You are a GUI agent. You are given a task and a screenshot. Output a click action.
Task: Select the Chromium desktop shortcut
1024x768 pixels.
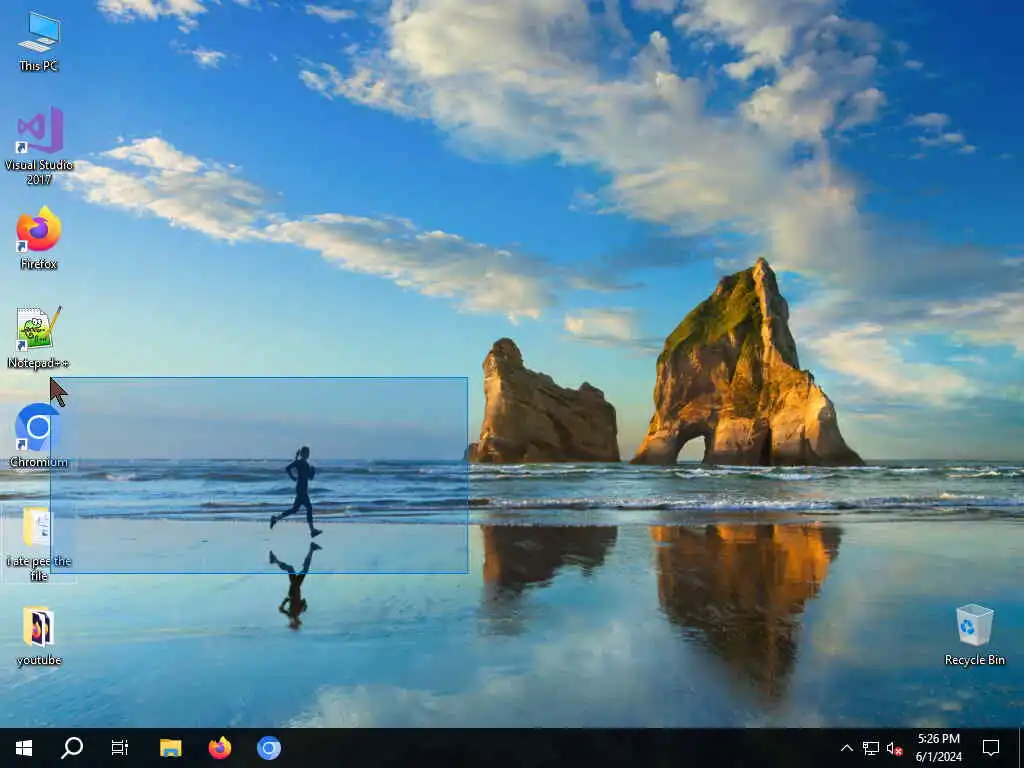click(x=39, y=436)
